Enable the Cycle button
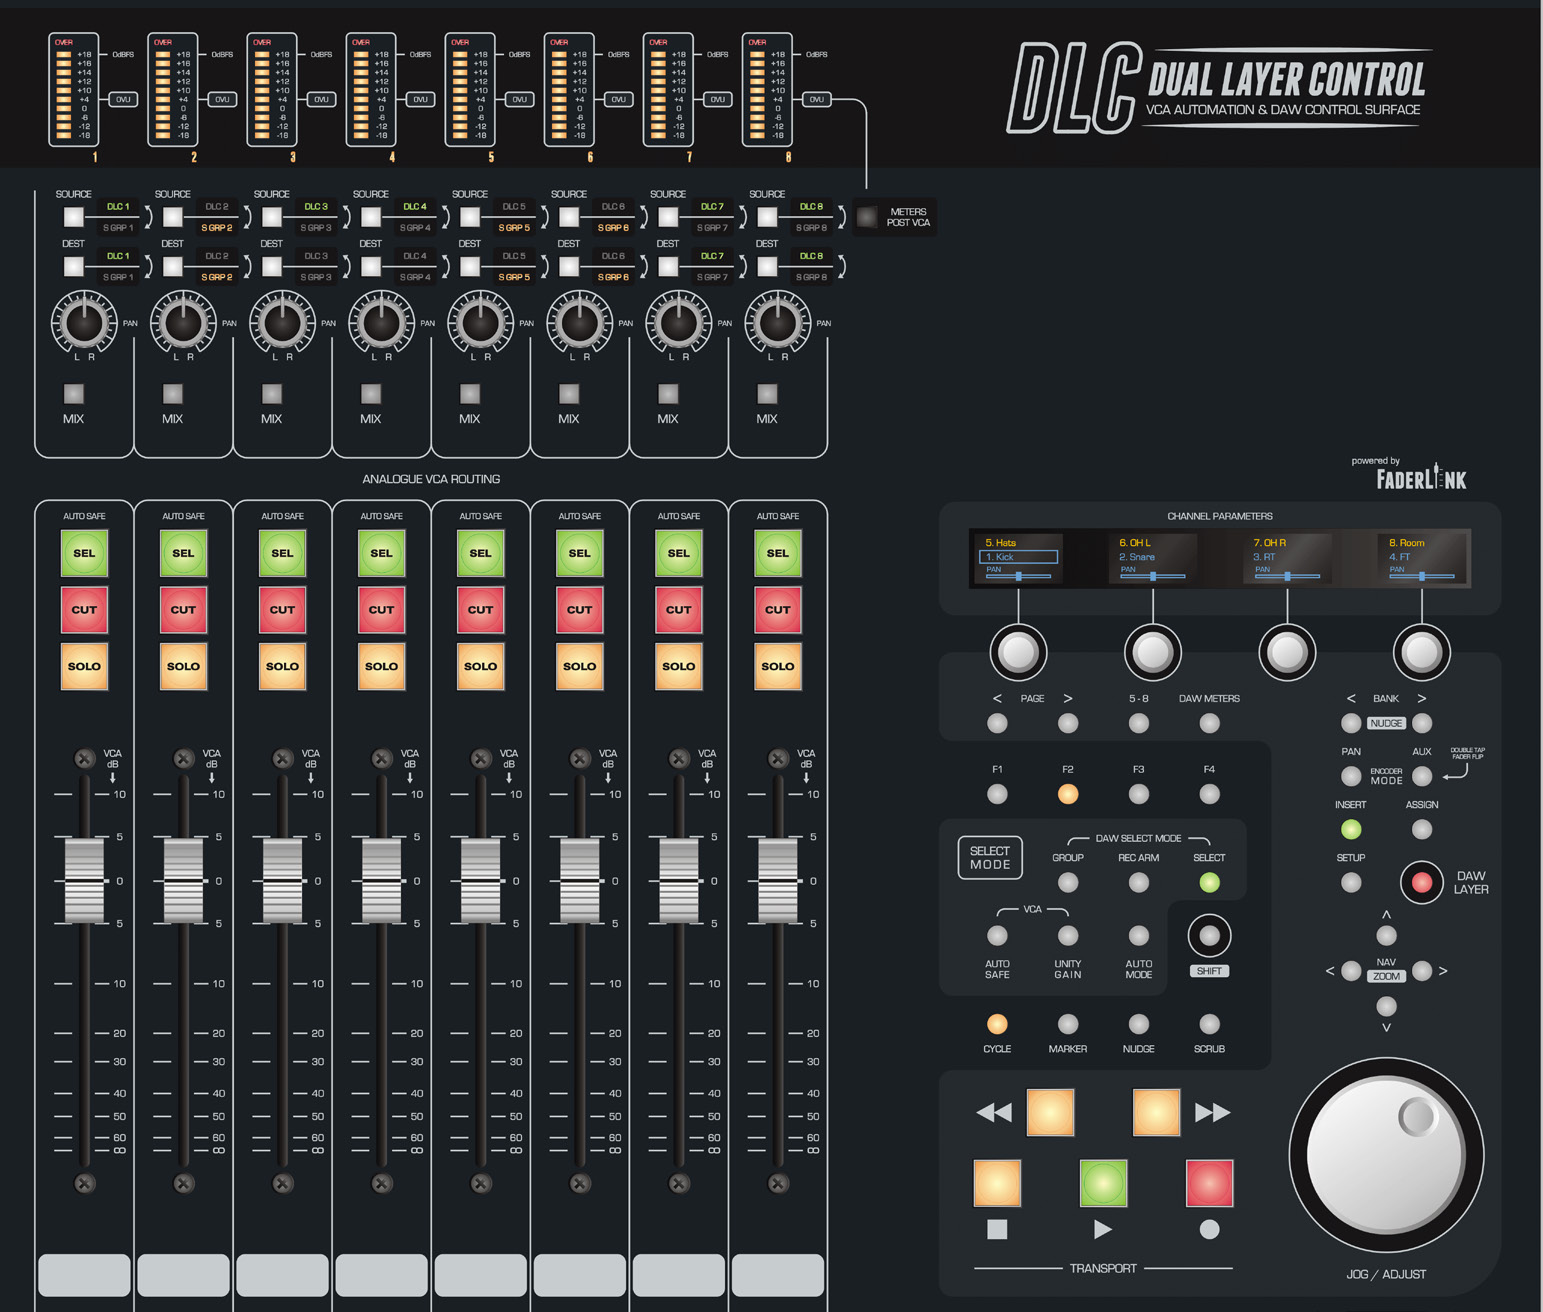Screen dimensions: 1543x1312 pos(997,1024)
